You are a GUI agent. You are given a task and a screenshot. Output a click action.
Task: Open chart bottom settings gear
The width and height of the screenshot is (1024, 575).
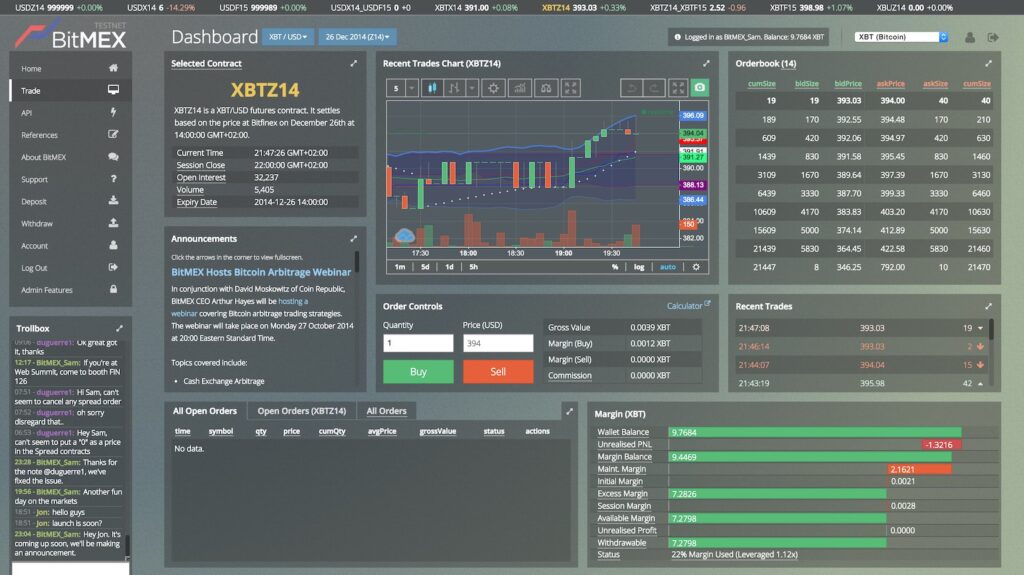696,267
